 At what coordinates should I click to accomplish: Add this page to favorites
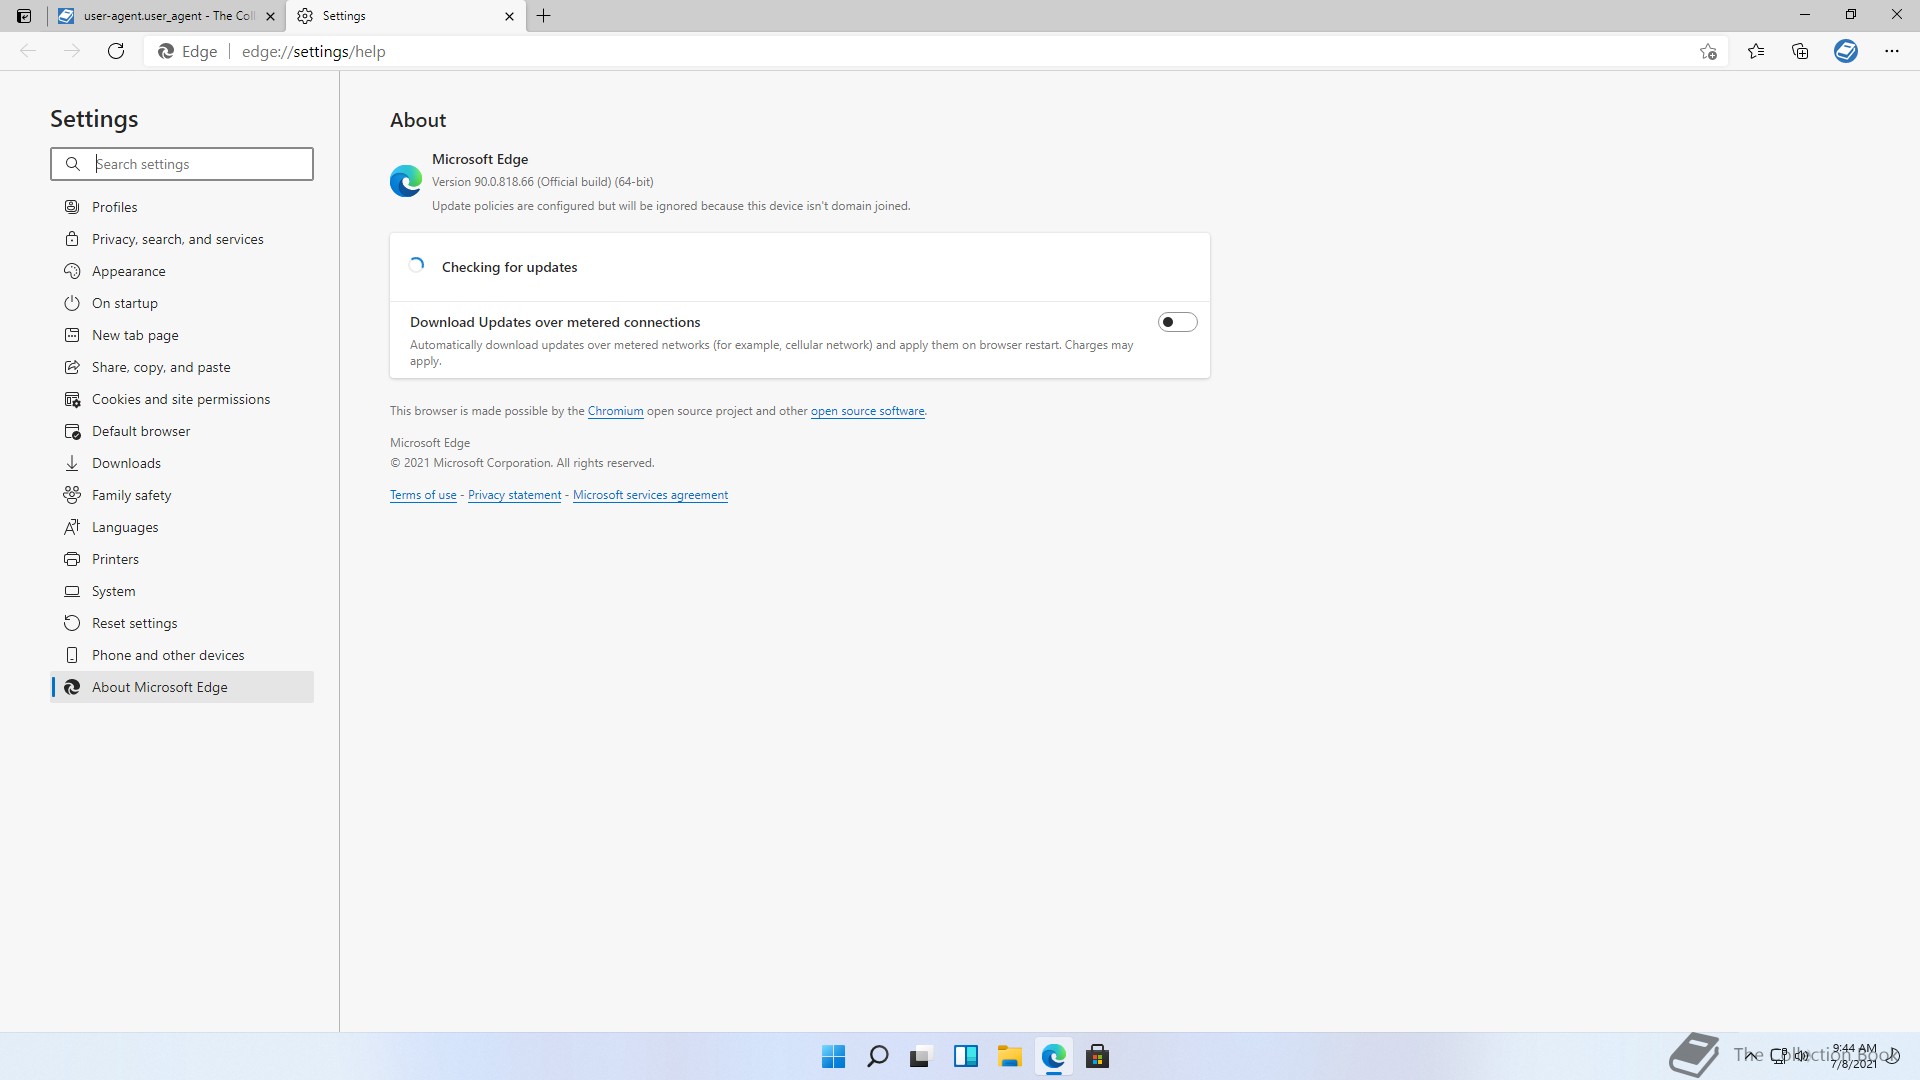point(1708,51)
